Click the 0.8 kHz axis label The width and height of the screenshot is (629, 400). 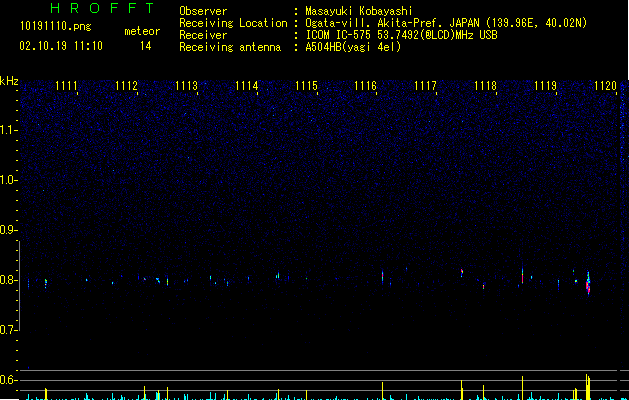[x=9, y=280]
